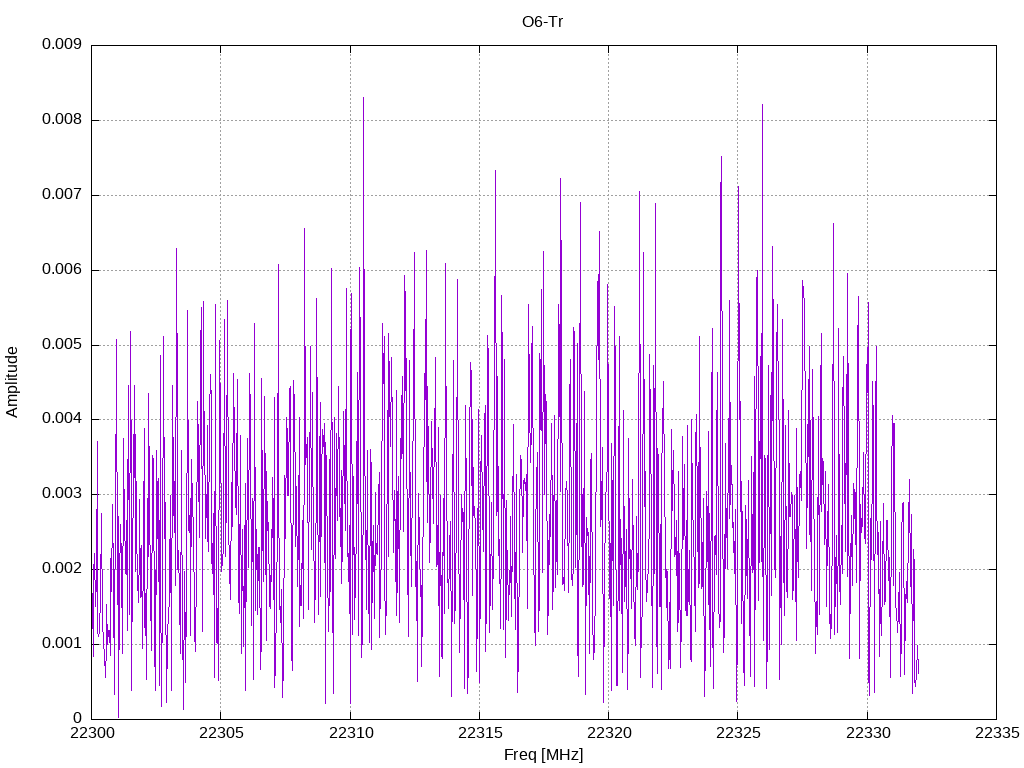This screenshot has width=1024, height=768.
Task: Click the Freq [MHz] axis label
Action: click(x=543, y=755)
